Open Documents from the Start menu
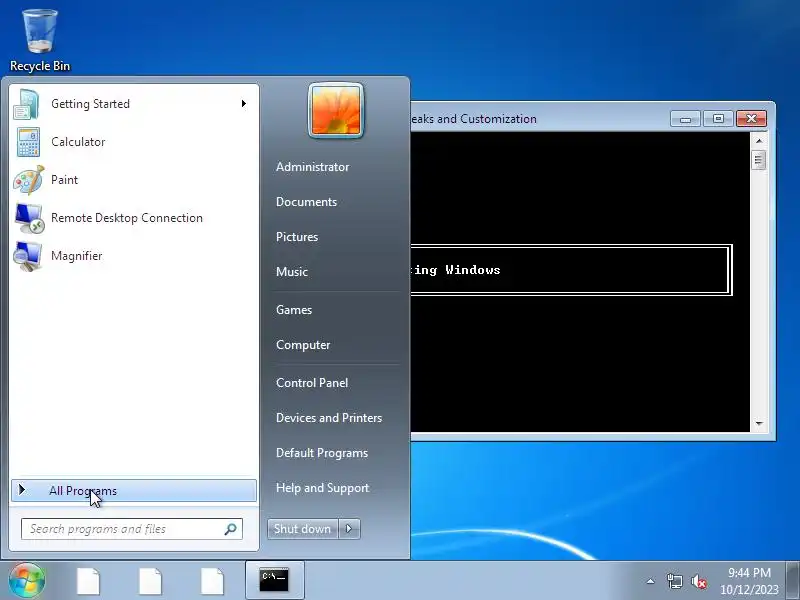The height and width of the screenshot is (600, 800). [306, 202]
